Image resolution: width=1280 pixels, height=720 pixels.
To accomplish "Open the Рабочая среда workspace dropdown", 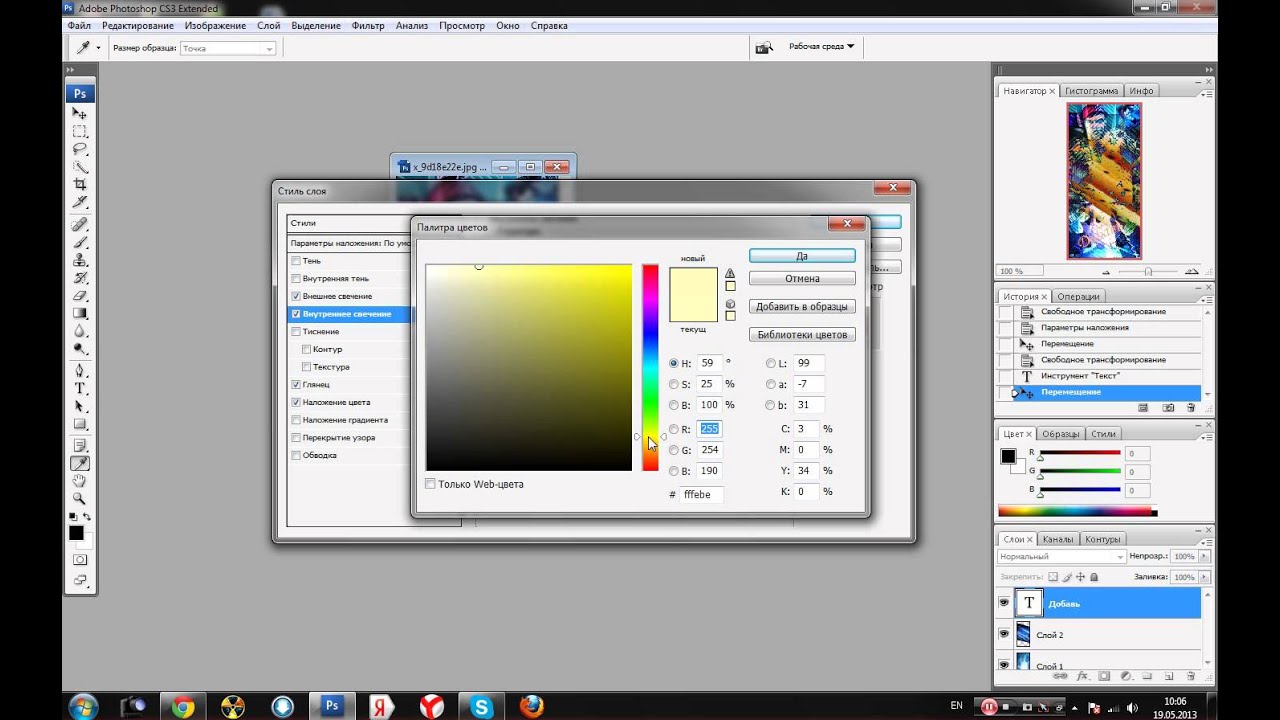I will [821, 46].
